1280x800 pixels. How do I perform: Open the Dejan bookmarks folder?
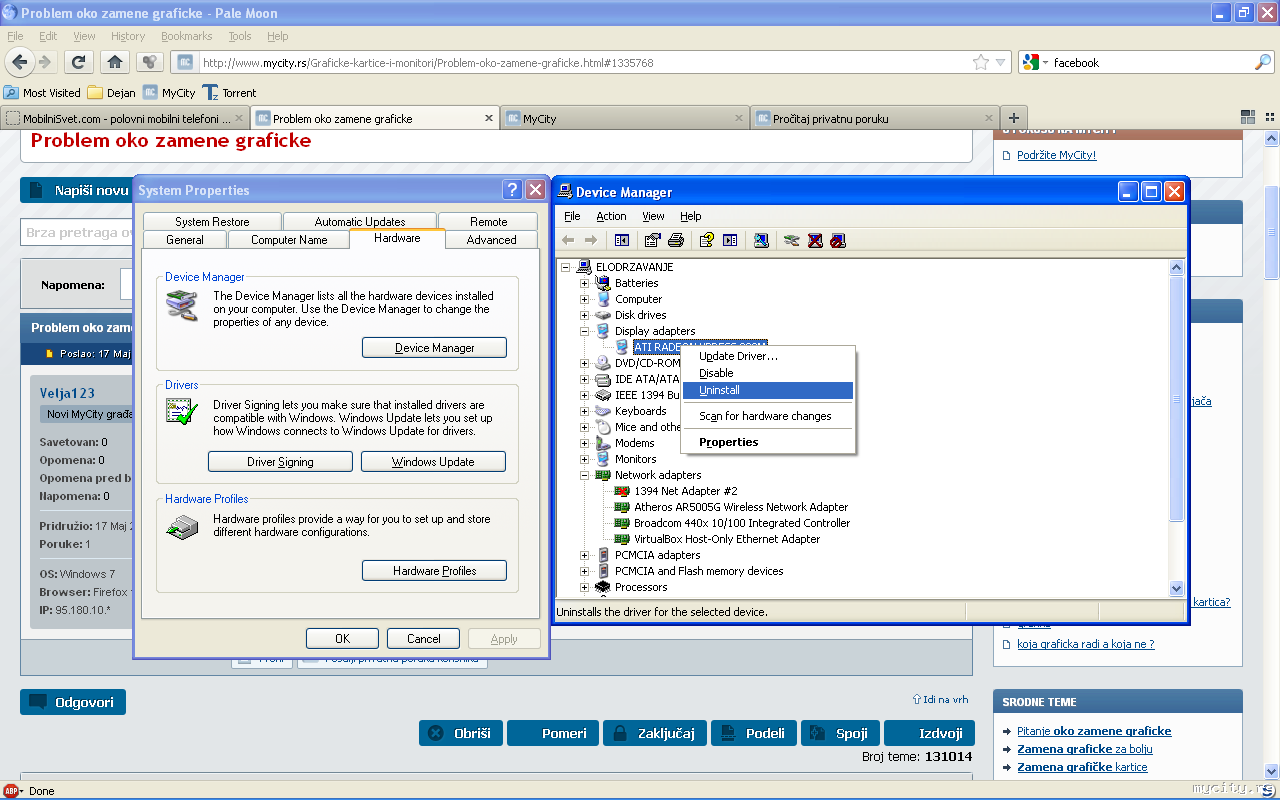tap(112, 93)
